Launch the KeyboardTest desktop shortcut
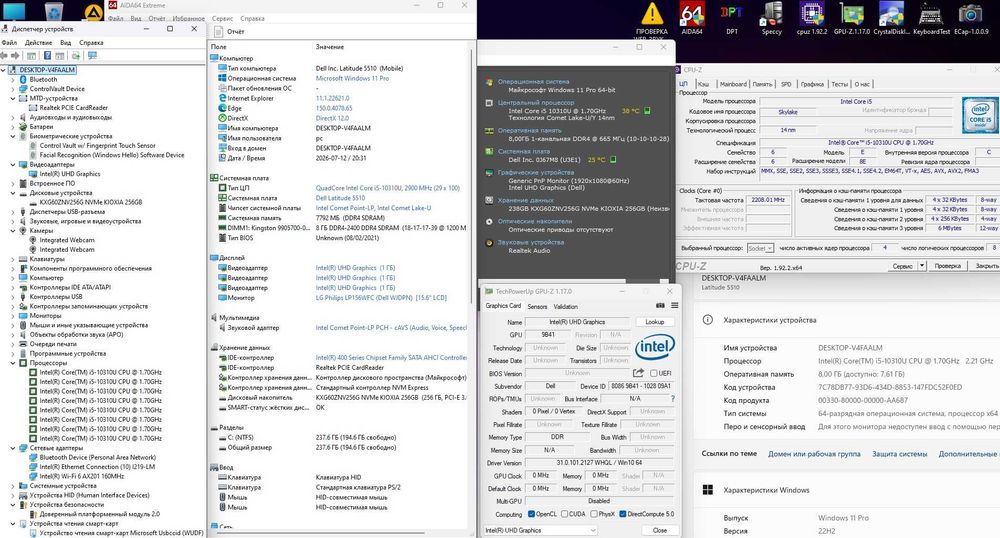This screenshot has height=538, width=1000. (931, 18)
